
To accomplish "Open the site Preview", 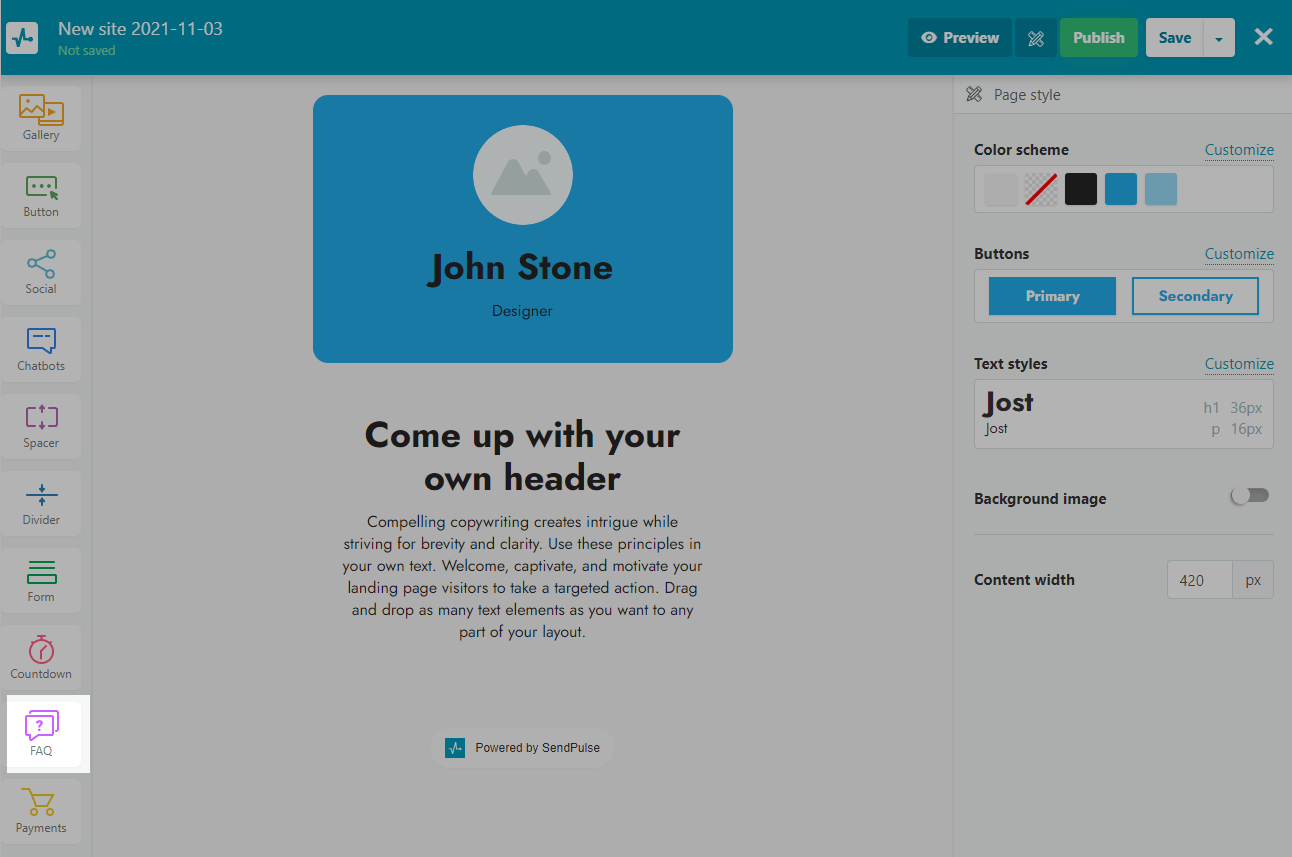I will pos(960,38).
